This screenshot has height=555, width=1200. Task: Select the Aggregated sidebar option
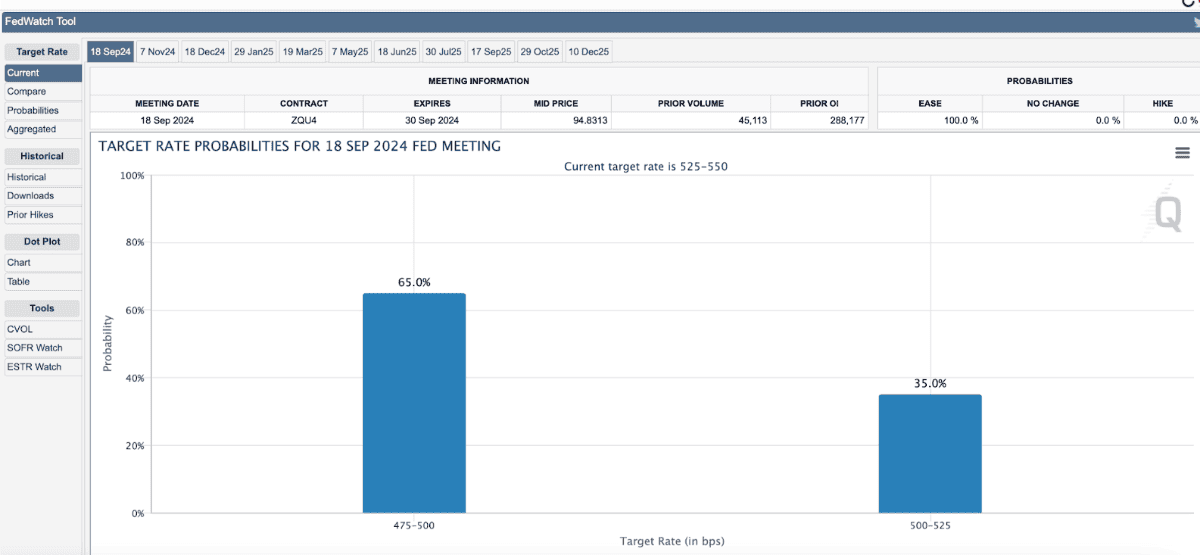click(32, 129)
